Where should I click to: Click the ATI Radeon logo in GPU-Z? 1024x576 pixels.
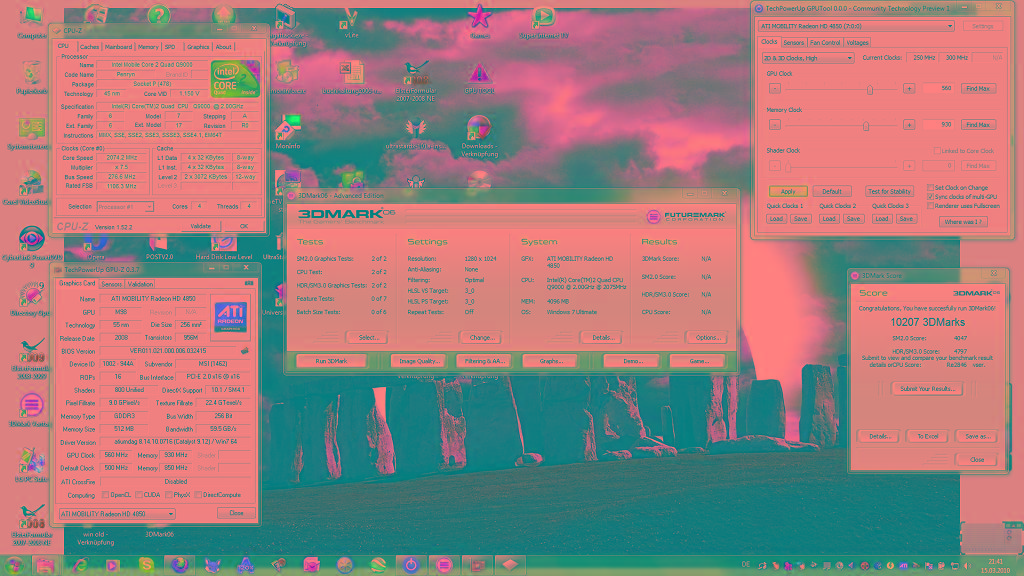click(231, 316)
